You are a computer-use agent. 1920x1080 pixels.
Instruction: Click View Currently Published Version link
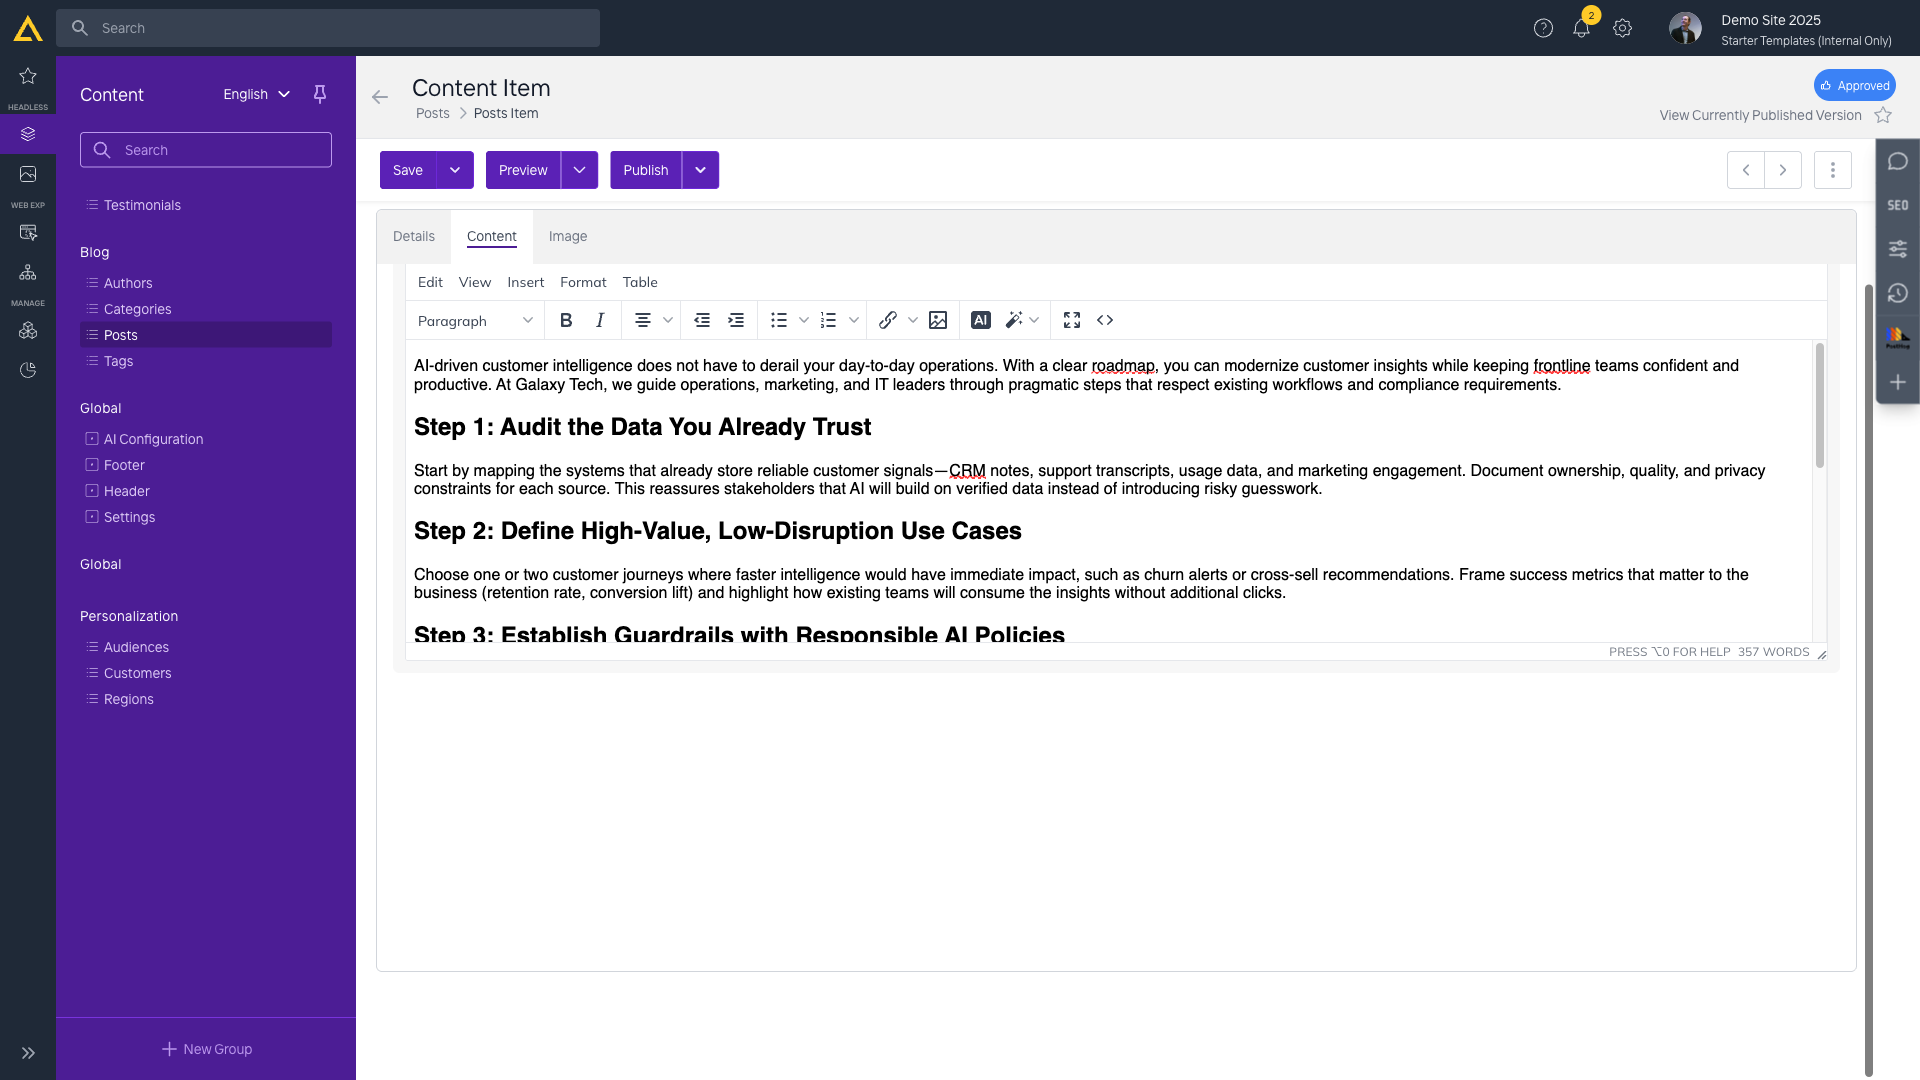click(1760, 115)
